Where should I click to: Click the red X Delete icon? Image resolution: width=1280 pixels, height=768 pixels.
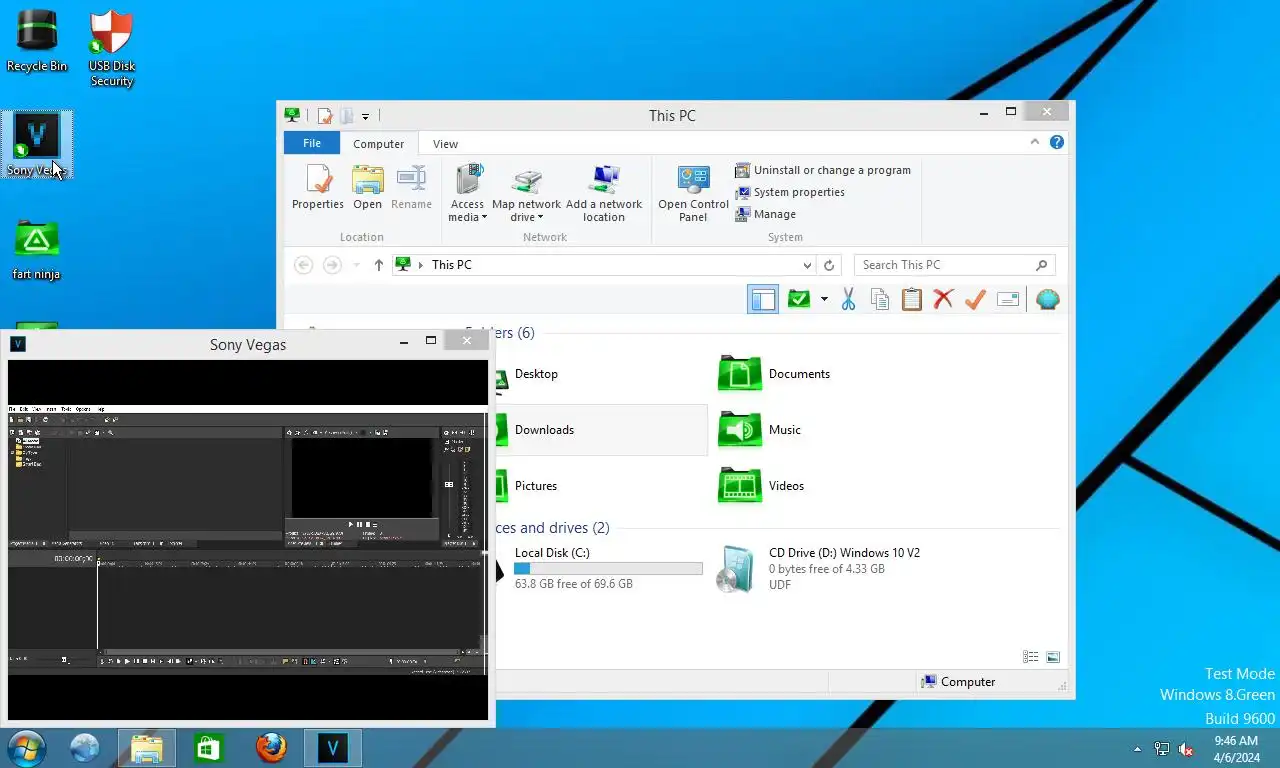pyautogui.click(x=943, y=299)
